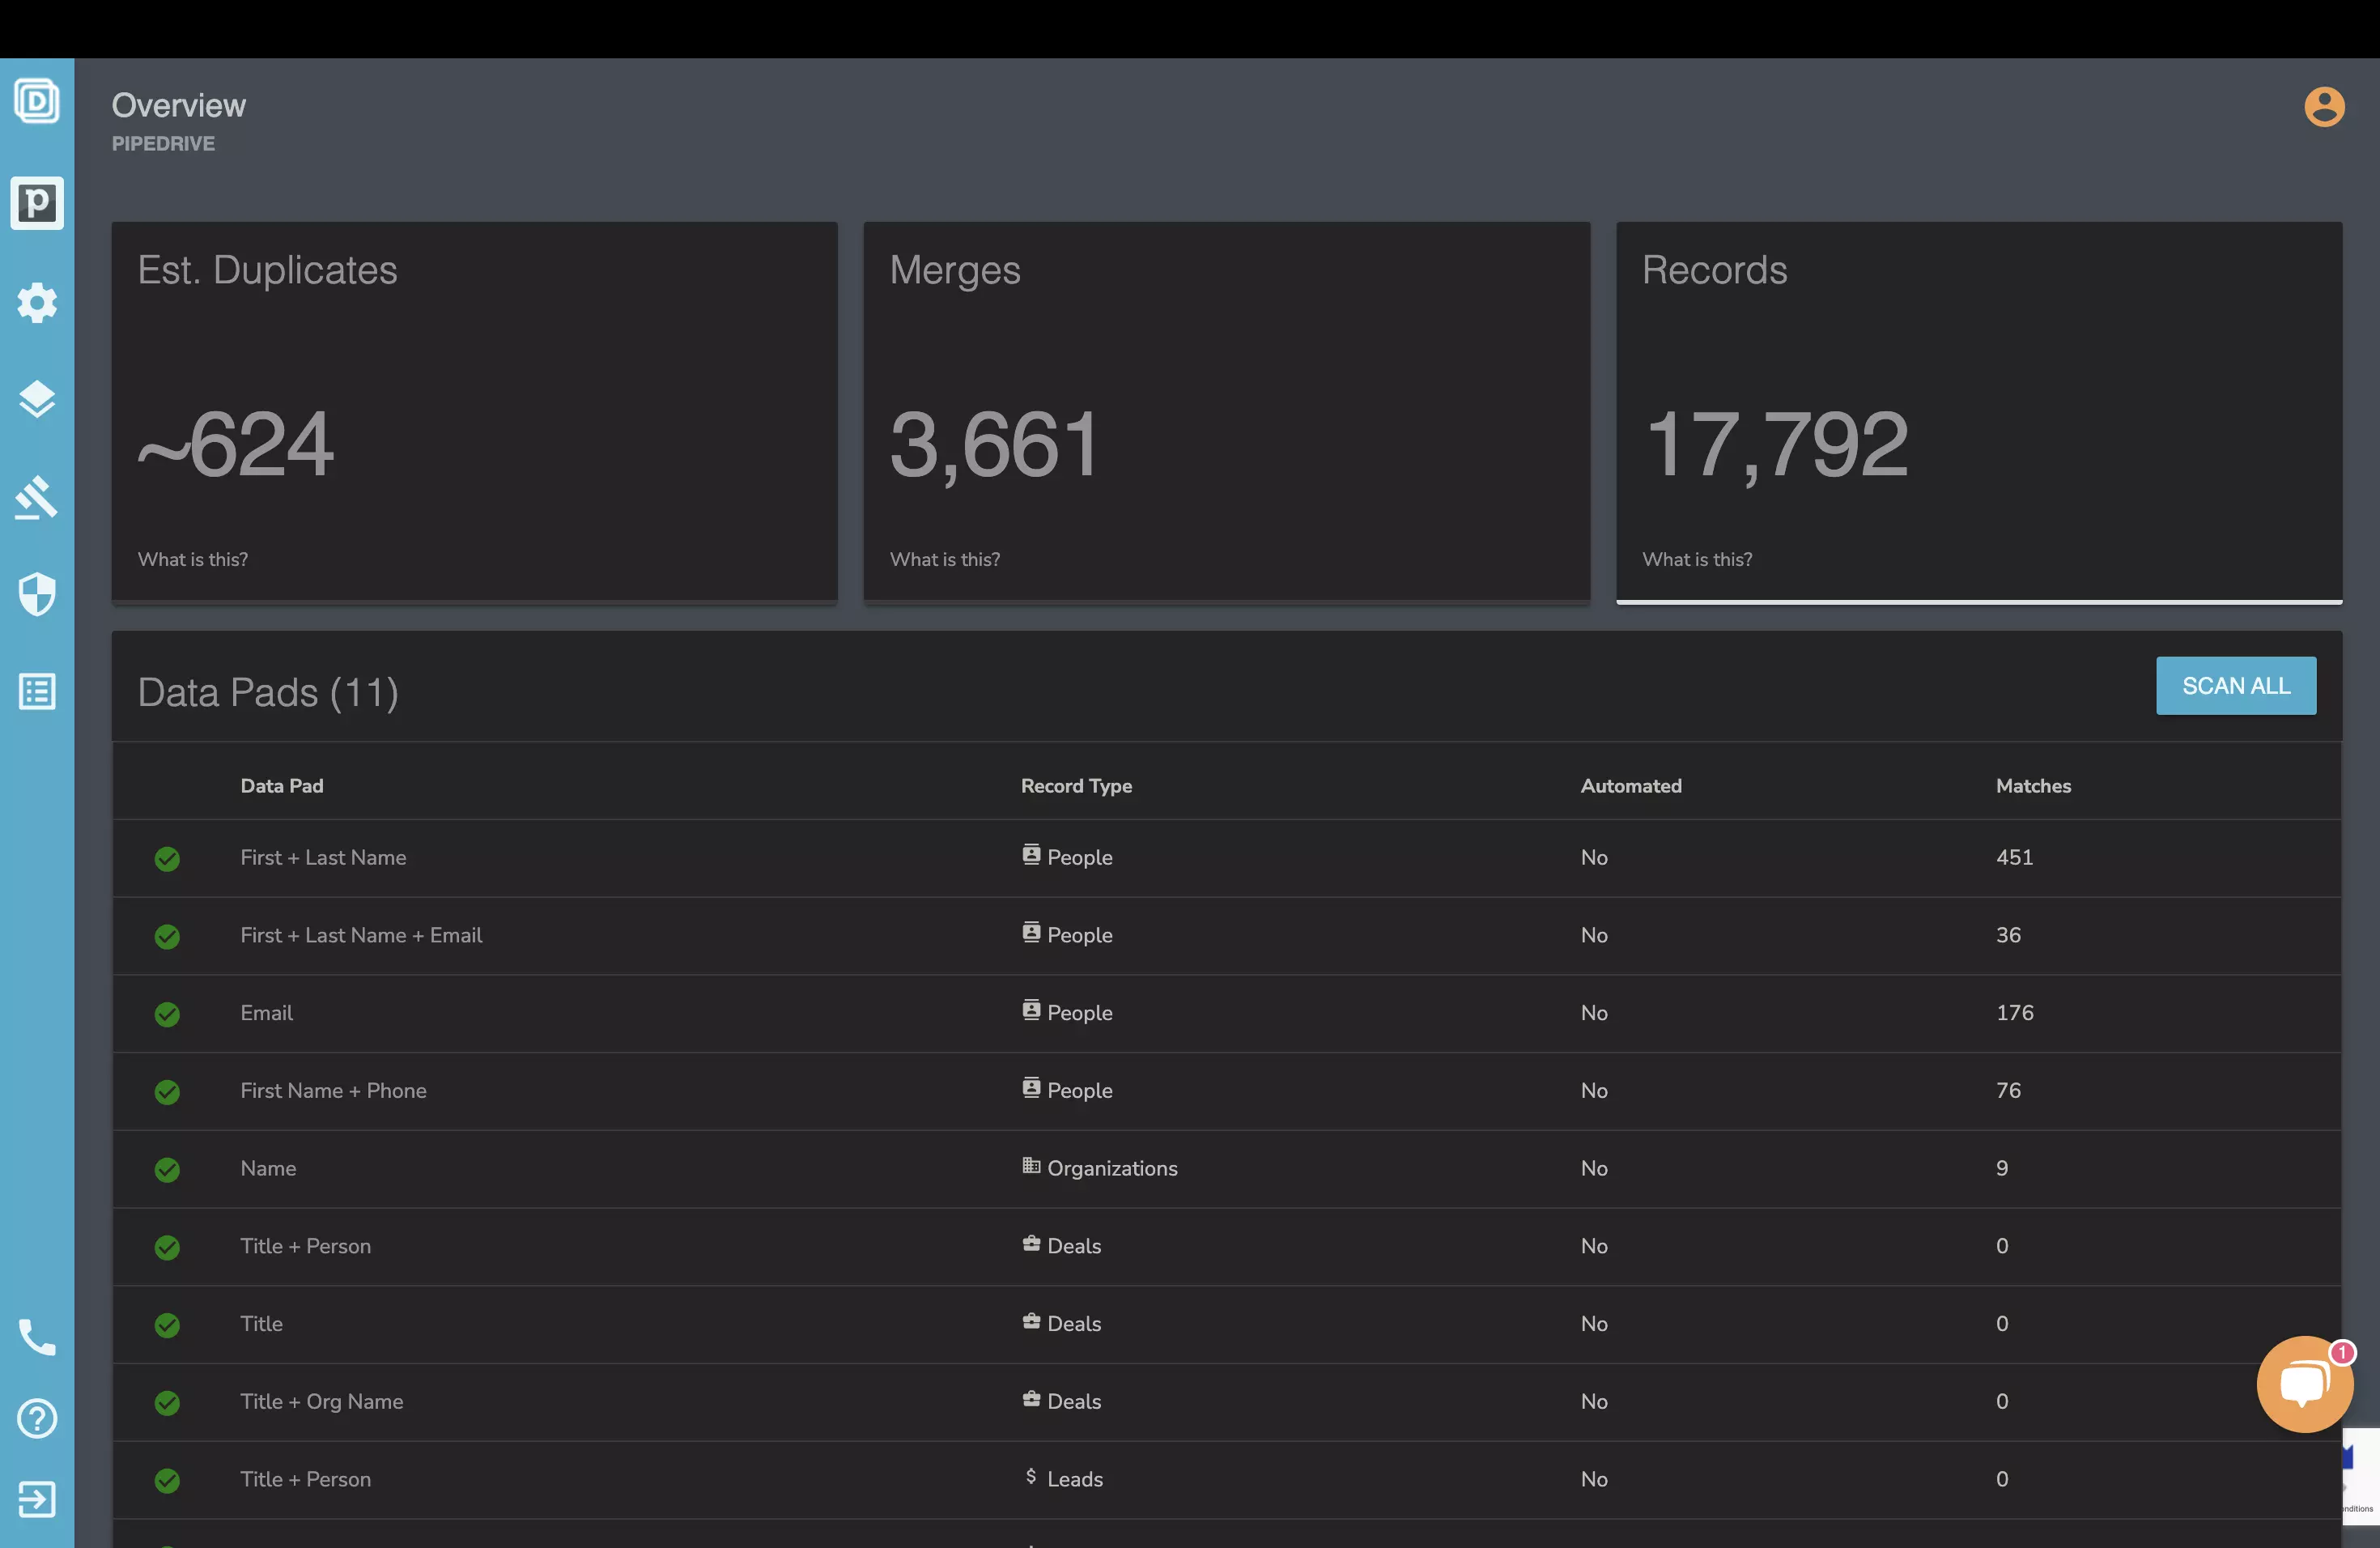Open the shield protection icon
Image resolution: width=2380 pixels, height=1548 pixels.
pos(37,594)
